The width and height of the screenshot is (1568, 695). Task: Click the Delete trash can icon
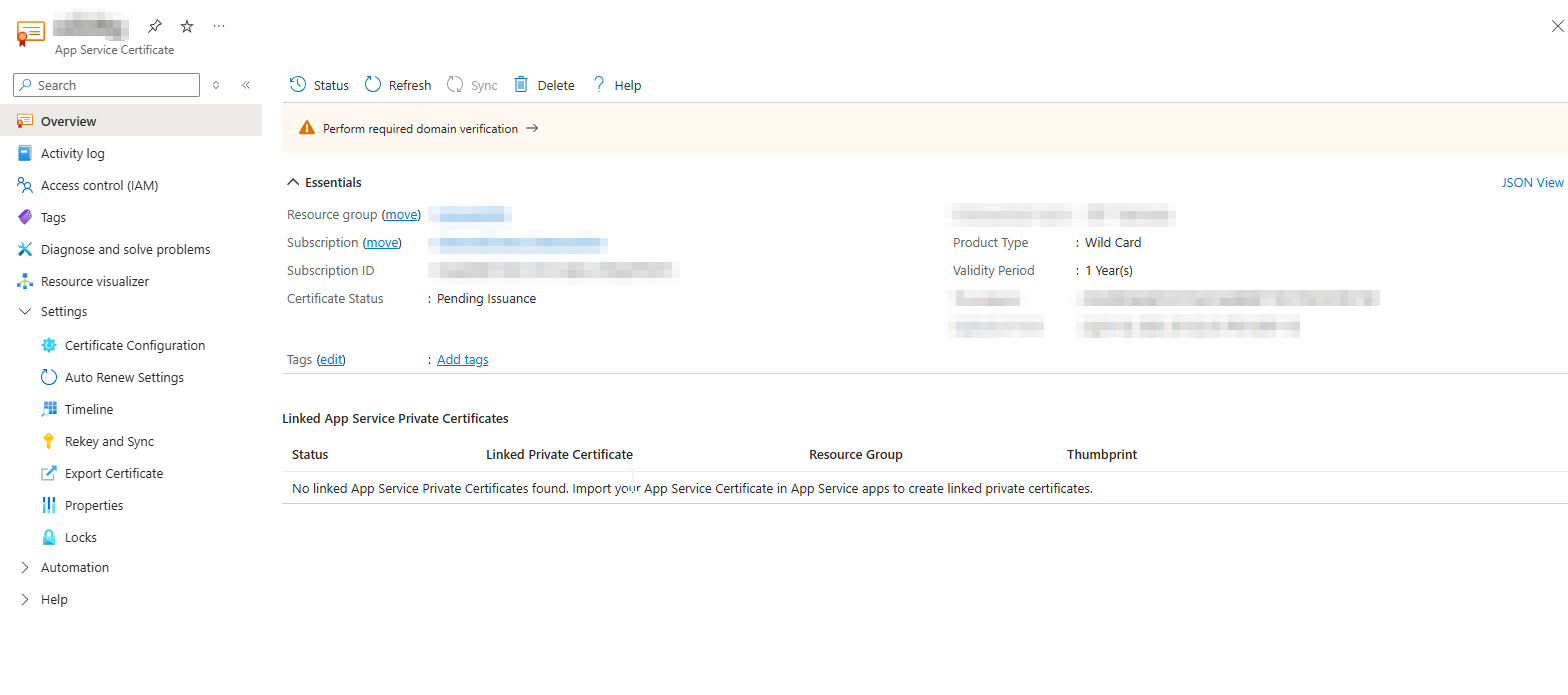pos(521,84)
